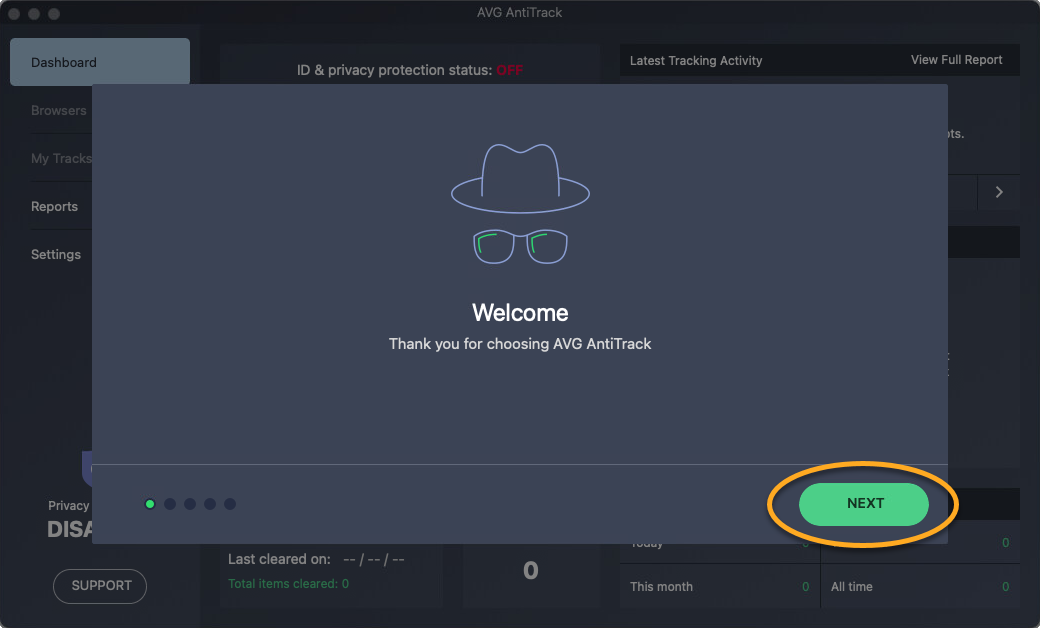Choose the fourth onboarding page dot
This screenshot has height=628, width=1040.
pos(210,504)
